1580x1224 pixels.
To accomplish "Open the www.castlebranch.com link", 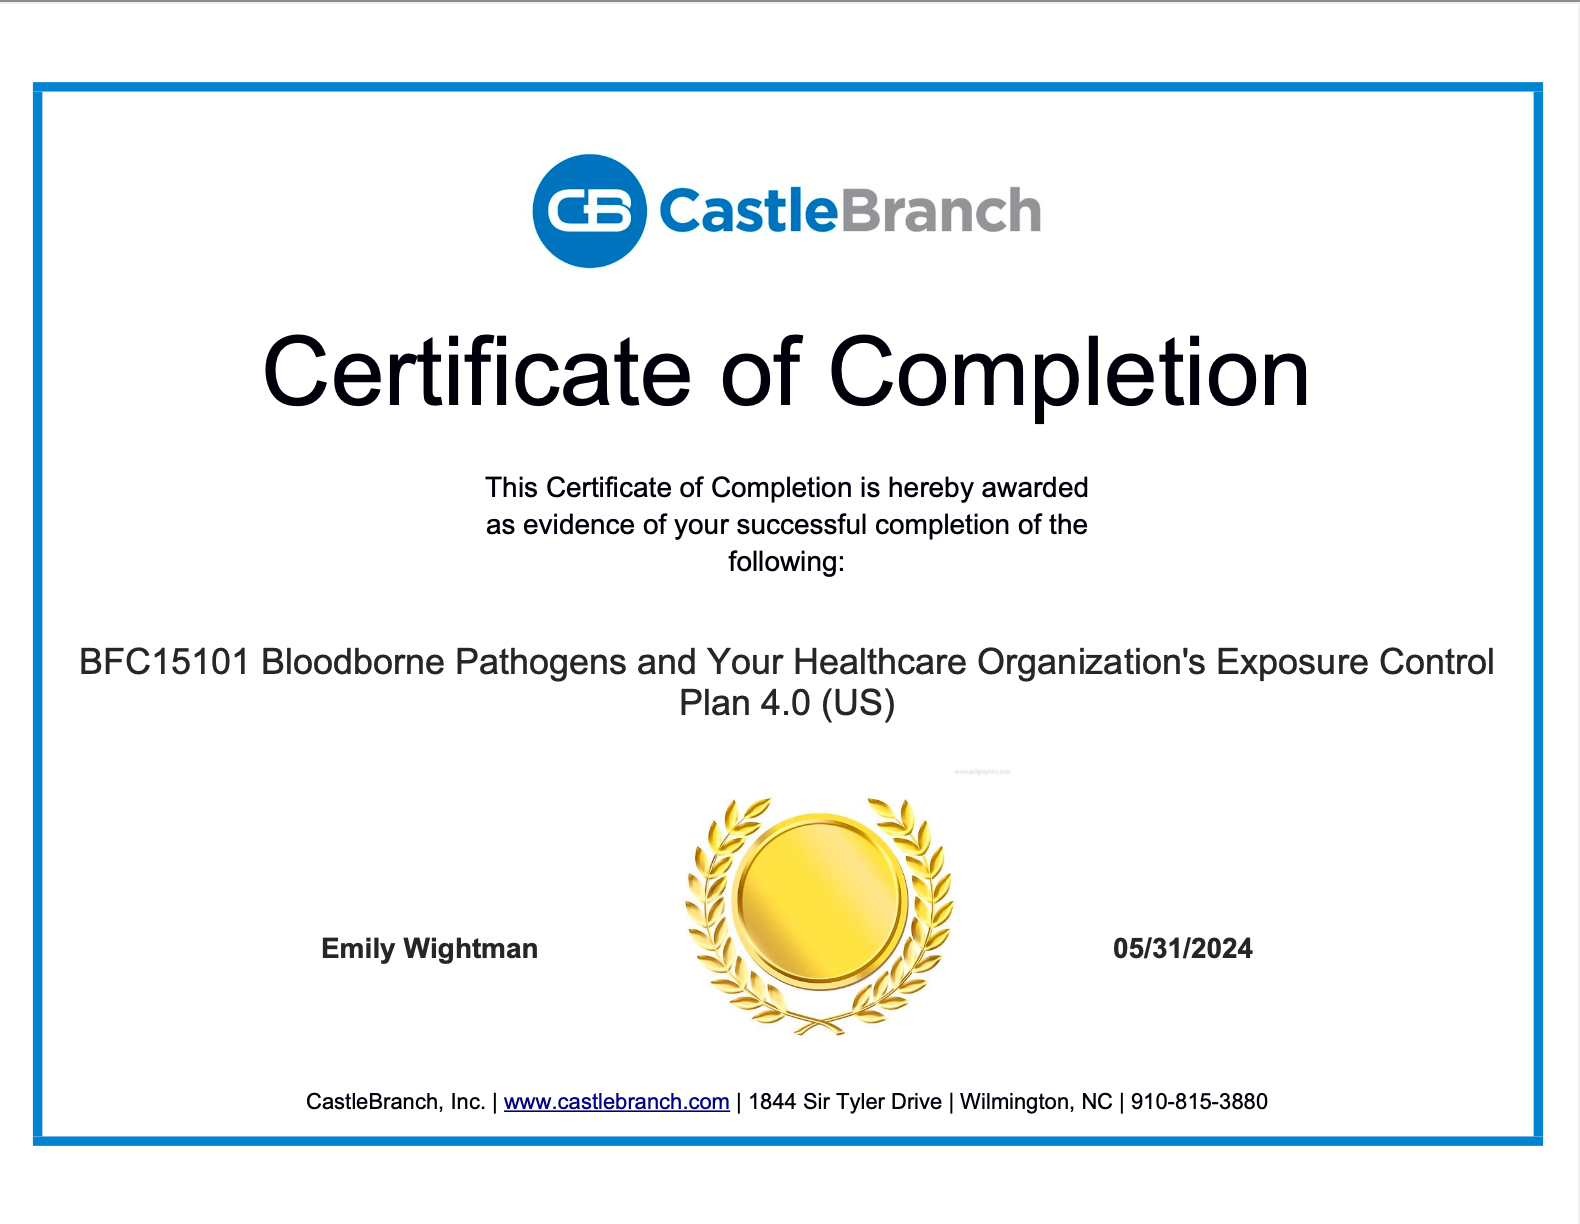I will point(616,1101).
